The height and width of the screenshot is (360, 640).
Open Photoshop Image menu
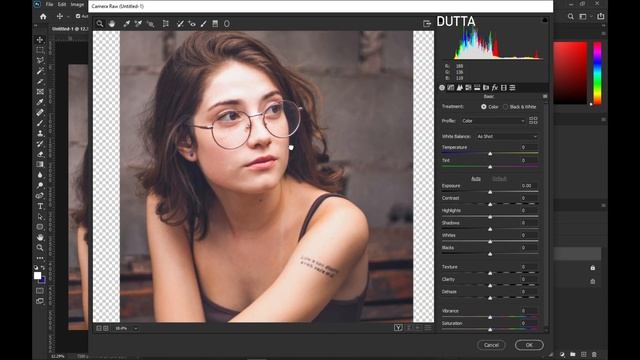pos(77,4)
